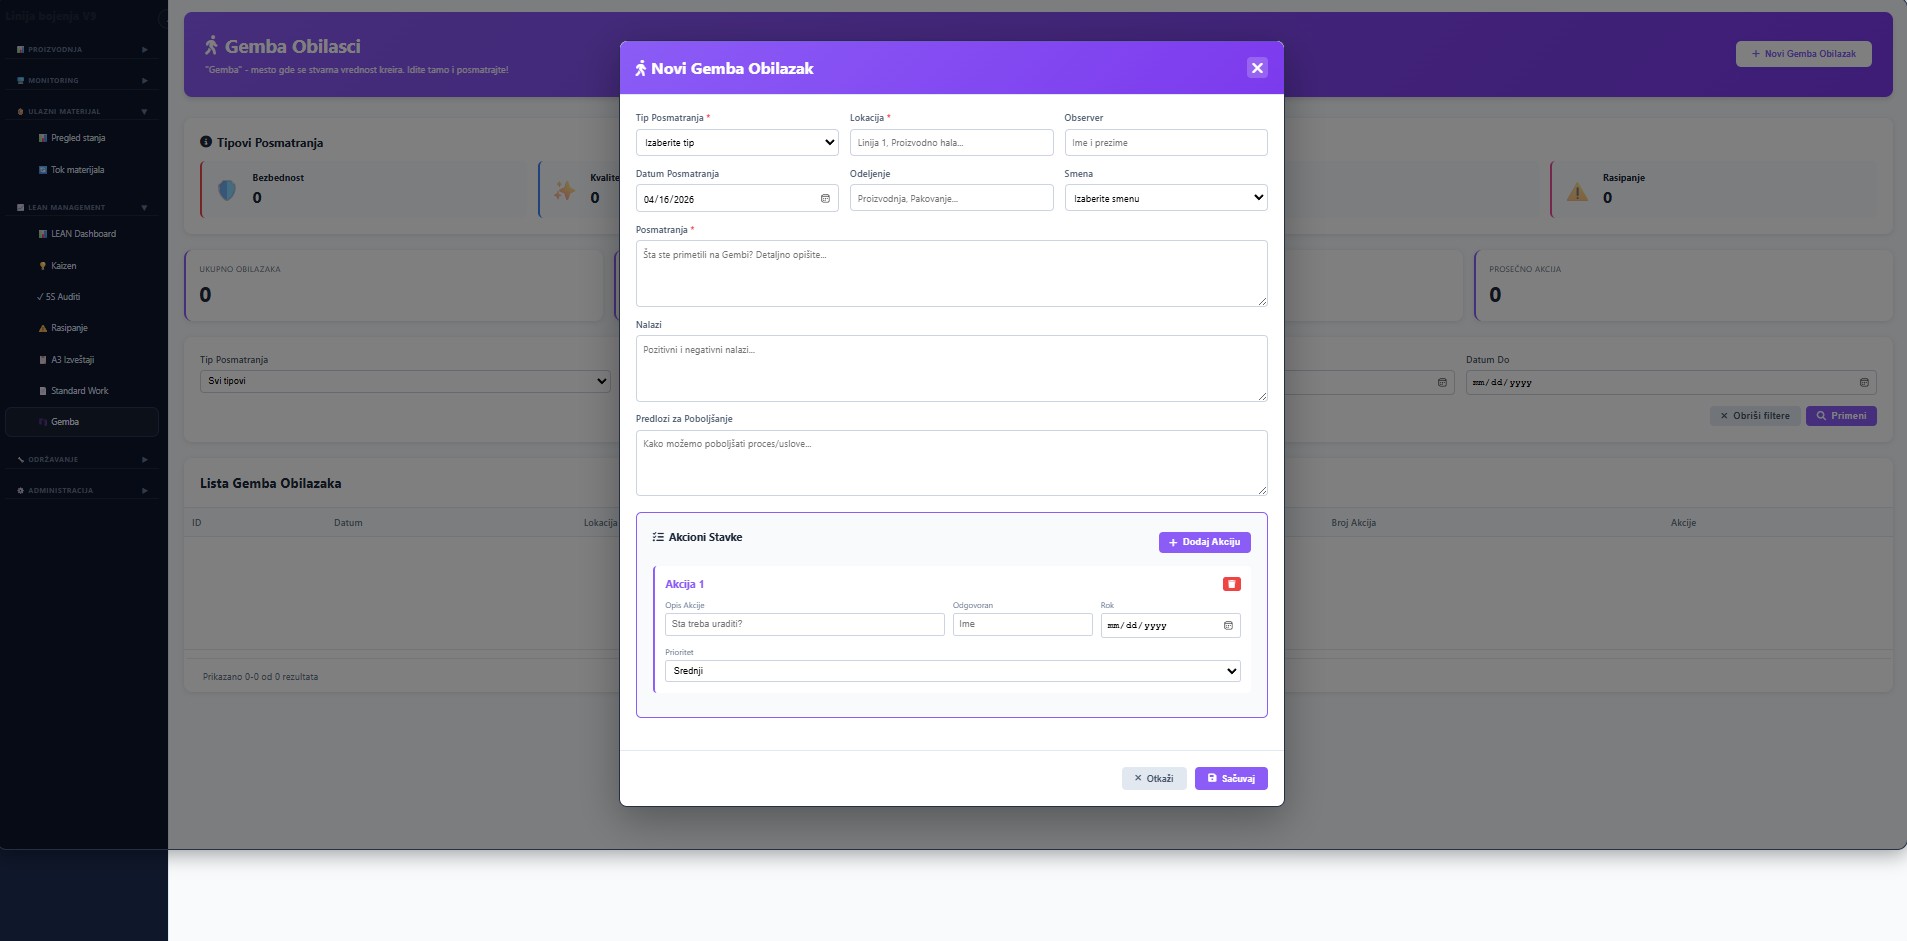Screen dimensions: 1907x941
Task: Open Standard Work in the sidebar
Action: pyautogui.click(x=82, y=391)
